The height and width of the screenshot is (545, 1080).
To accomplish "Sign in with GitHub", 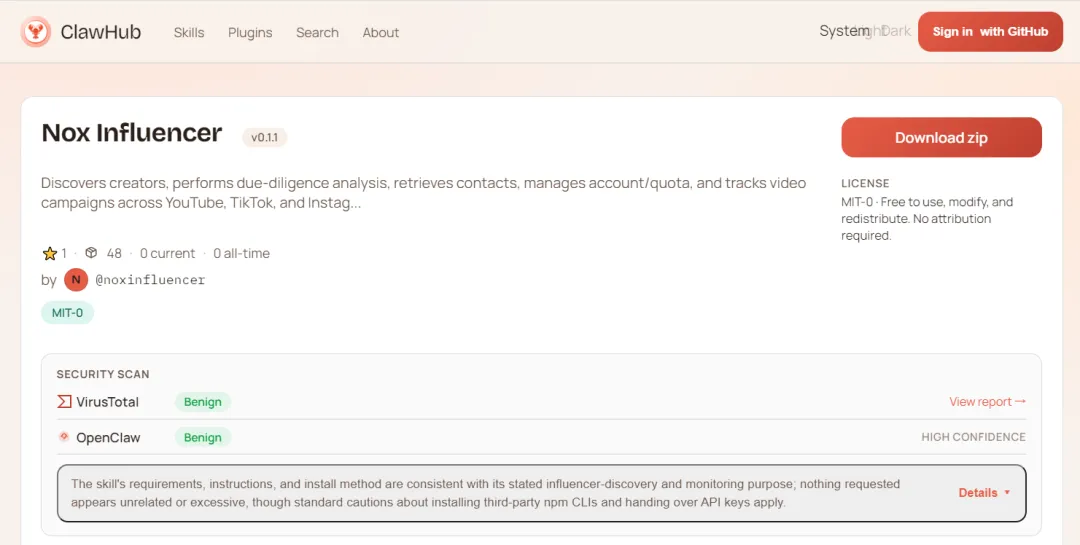I will point(990,32).
